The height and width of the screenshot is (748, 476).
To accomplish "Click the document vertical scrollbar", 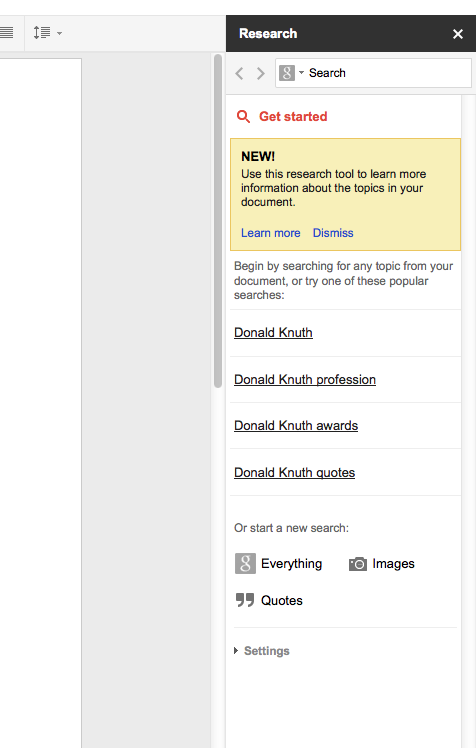I will [x=218, y=220].
